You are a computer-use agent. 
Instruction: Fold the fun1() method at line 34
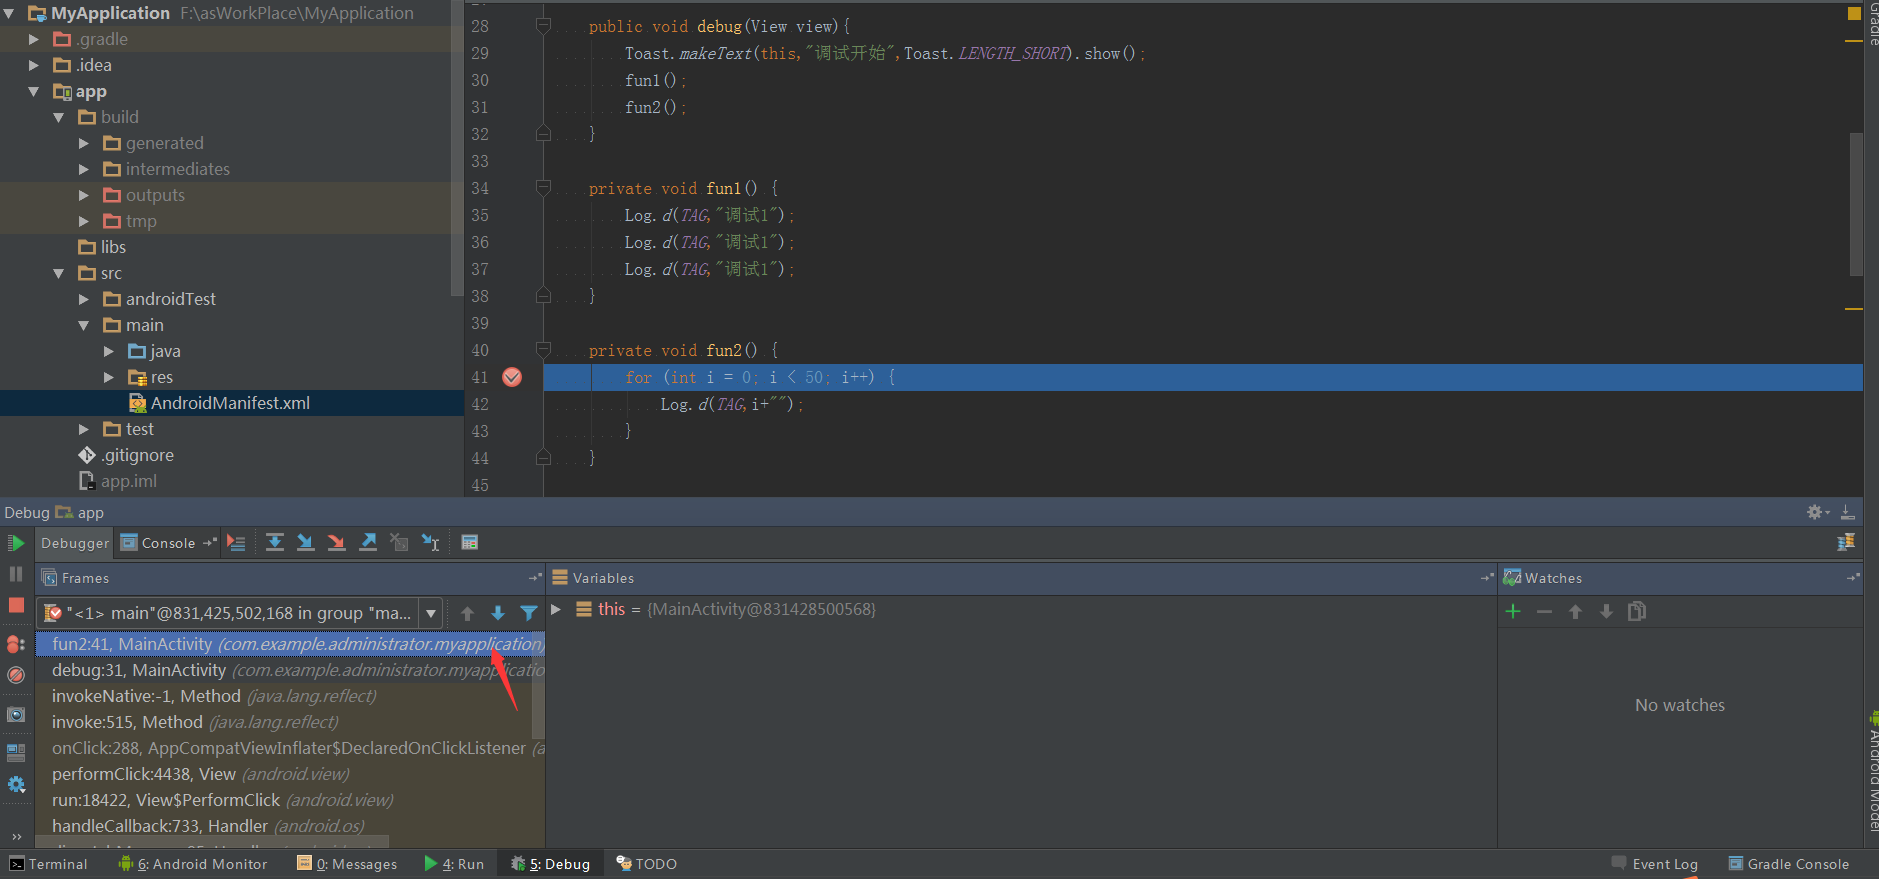[543, 187]
